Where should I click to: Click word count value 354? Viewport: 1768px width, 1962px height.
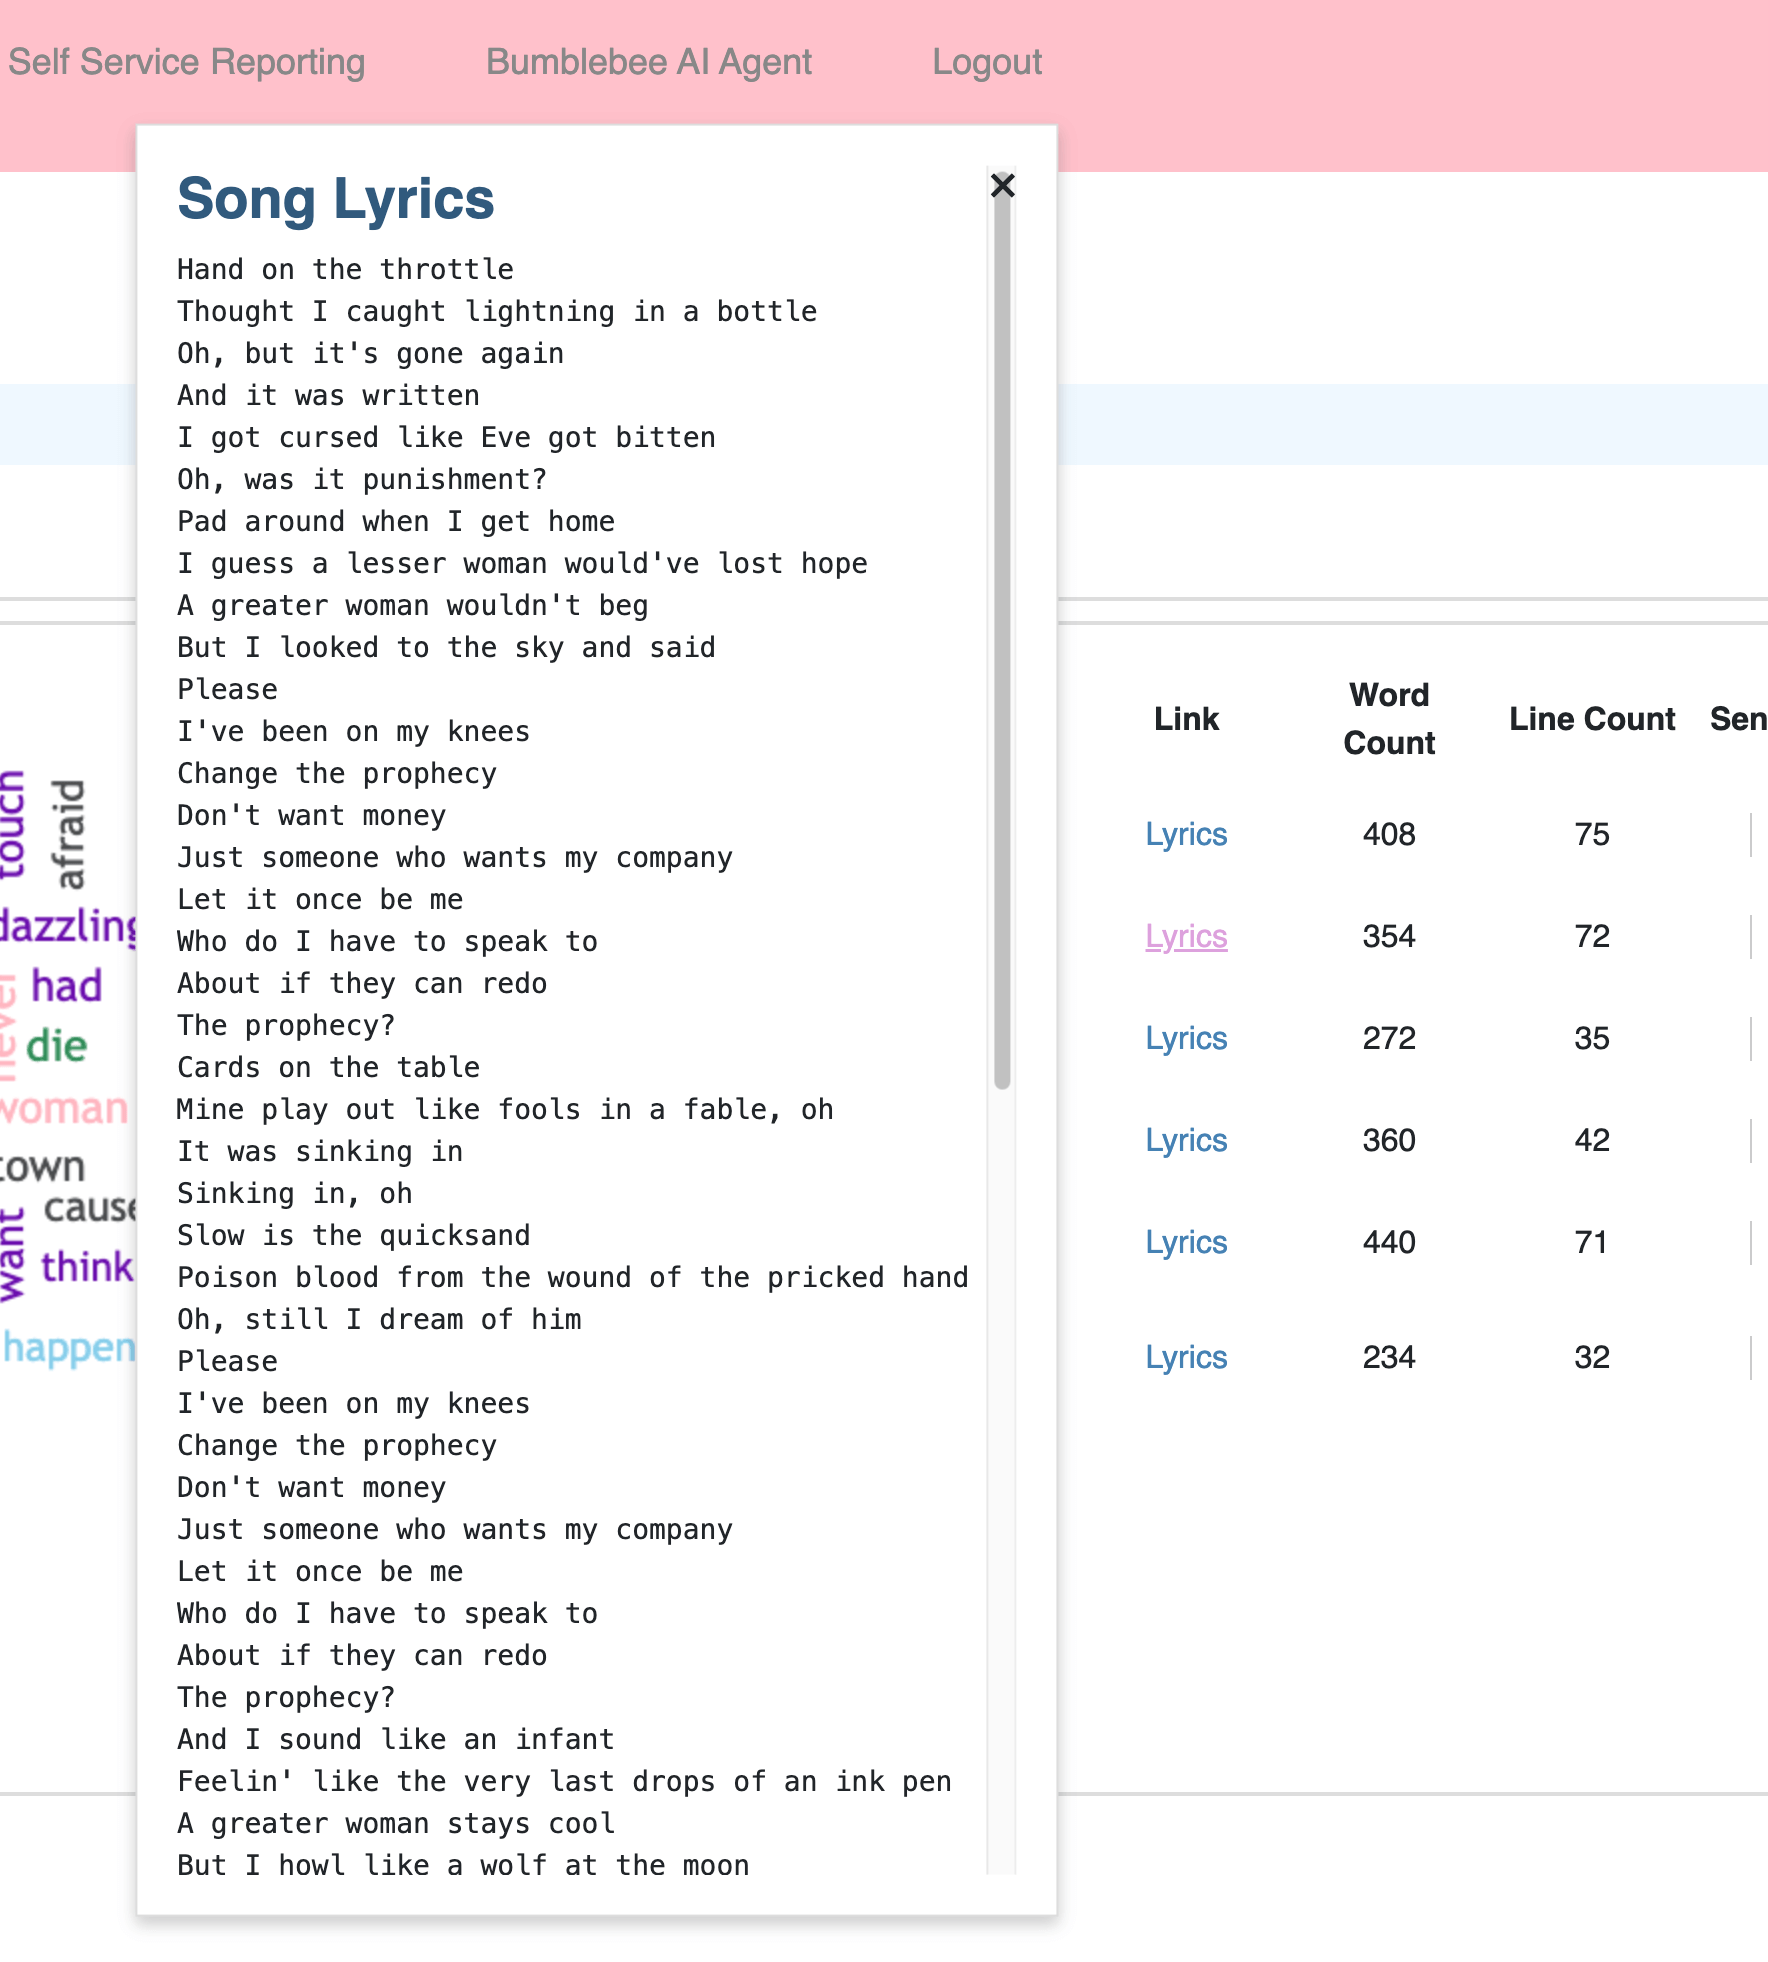click(x=1389, y=936)
